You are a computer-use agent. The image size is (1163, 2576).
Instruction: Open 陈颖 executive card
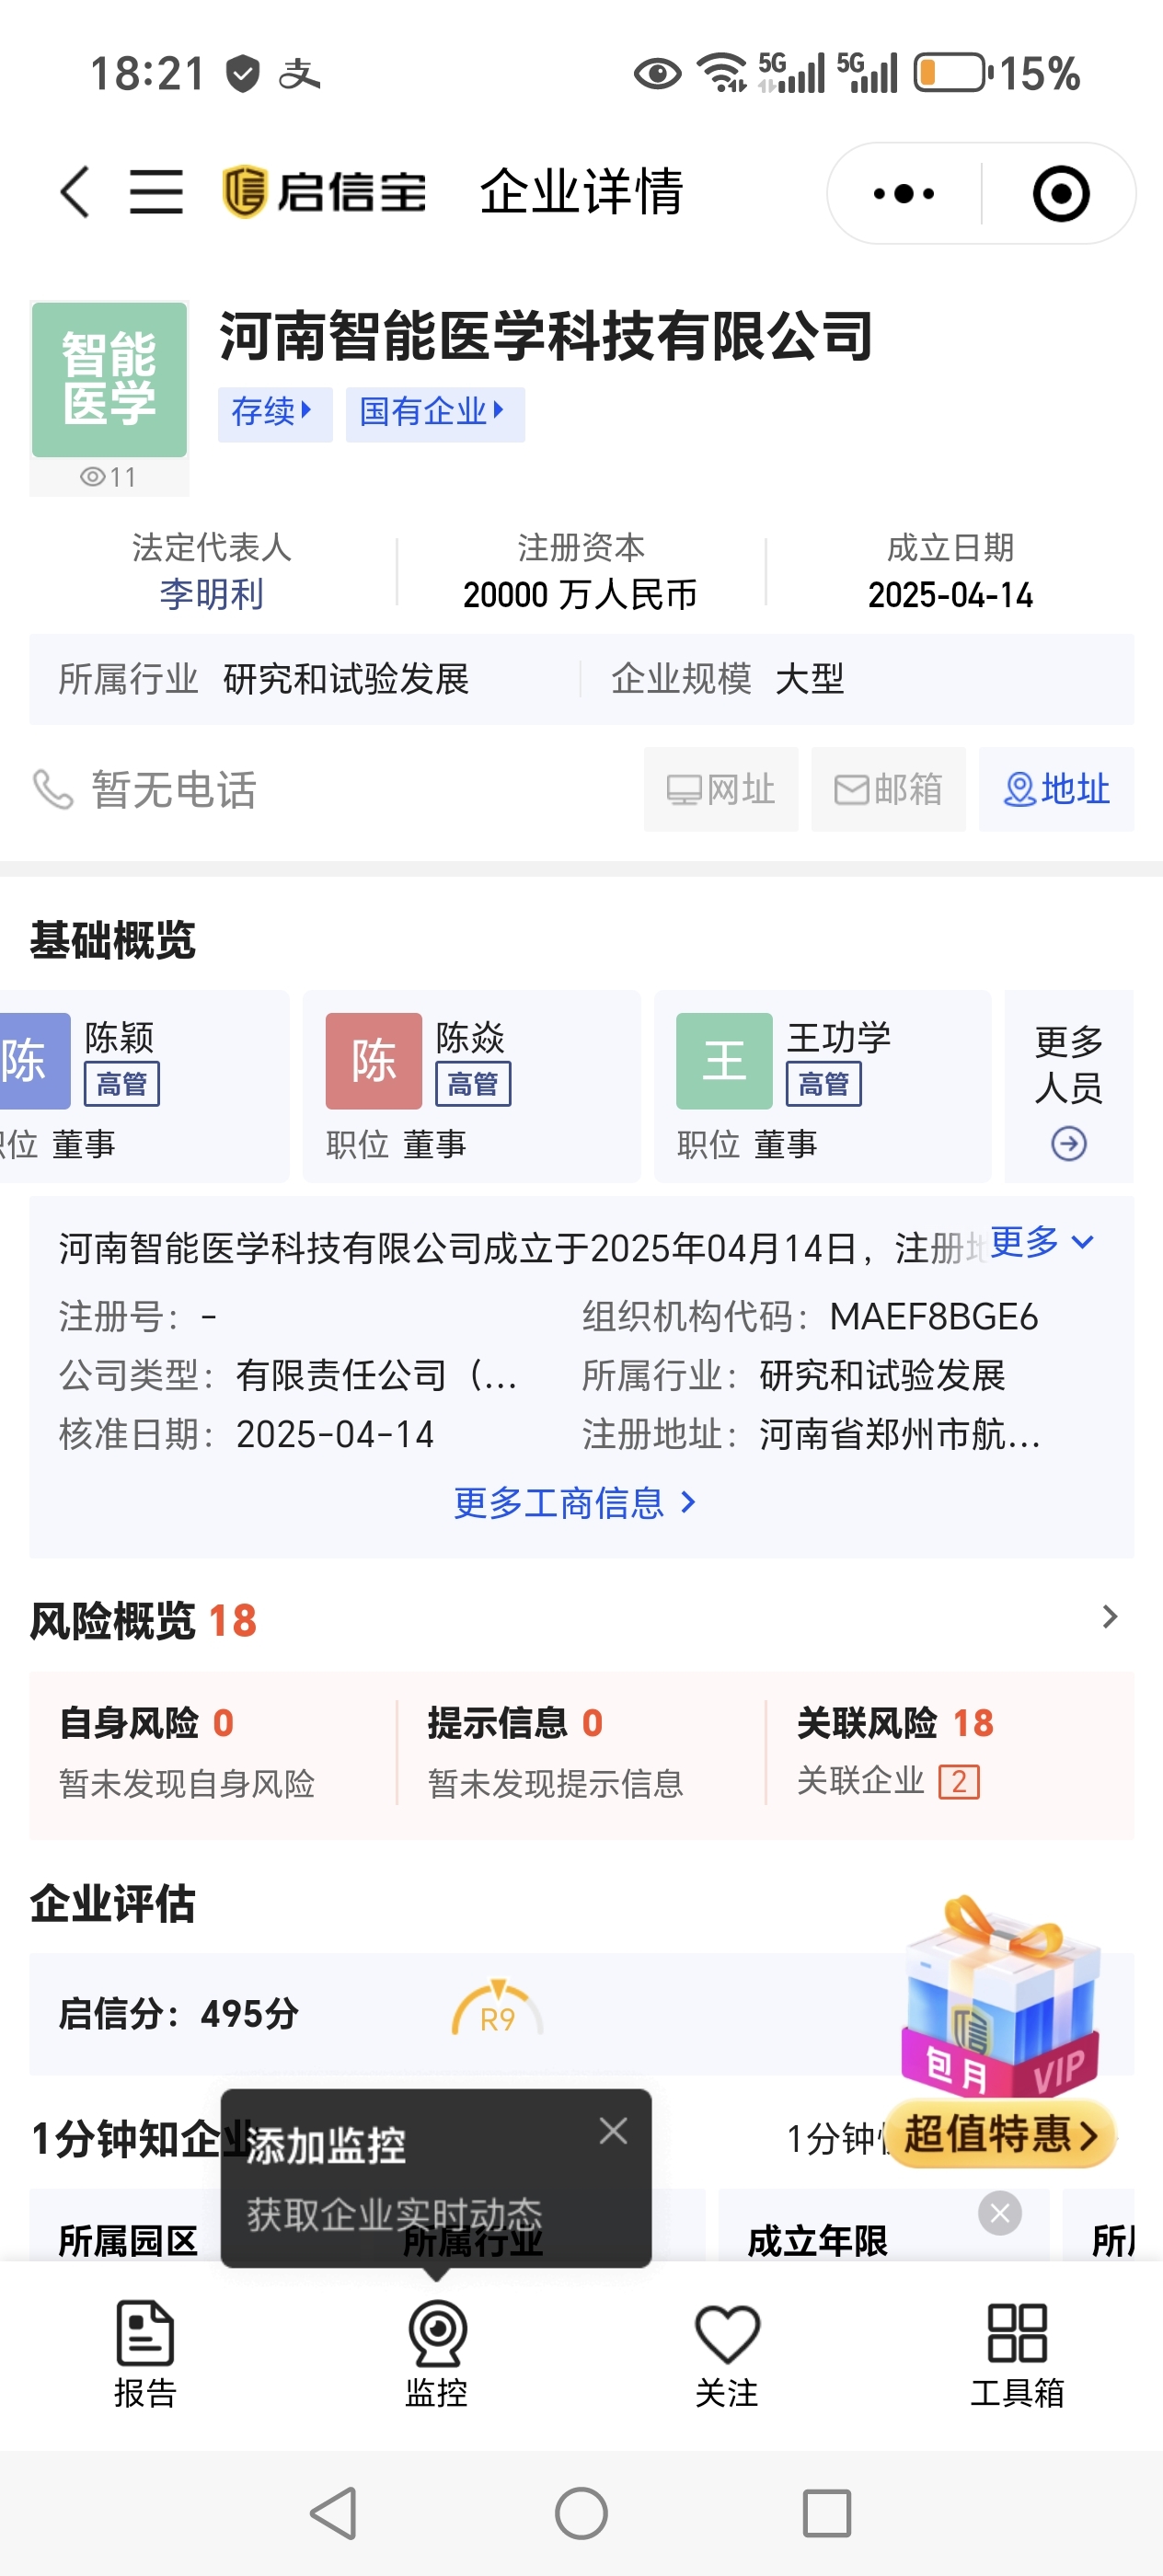[145, 1086]
